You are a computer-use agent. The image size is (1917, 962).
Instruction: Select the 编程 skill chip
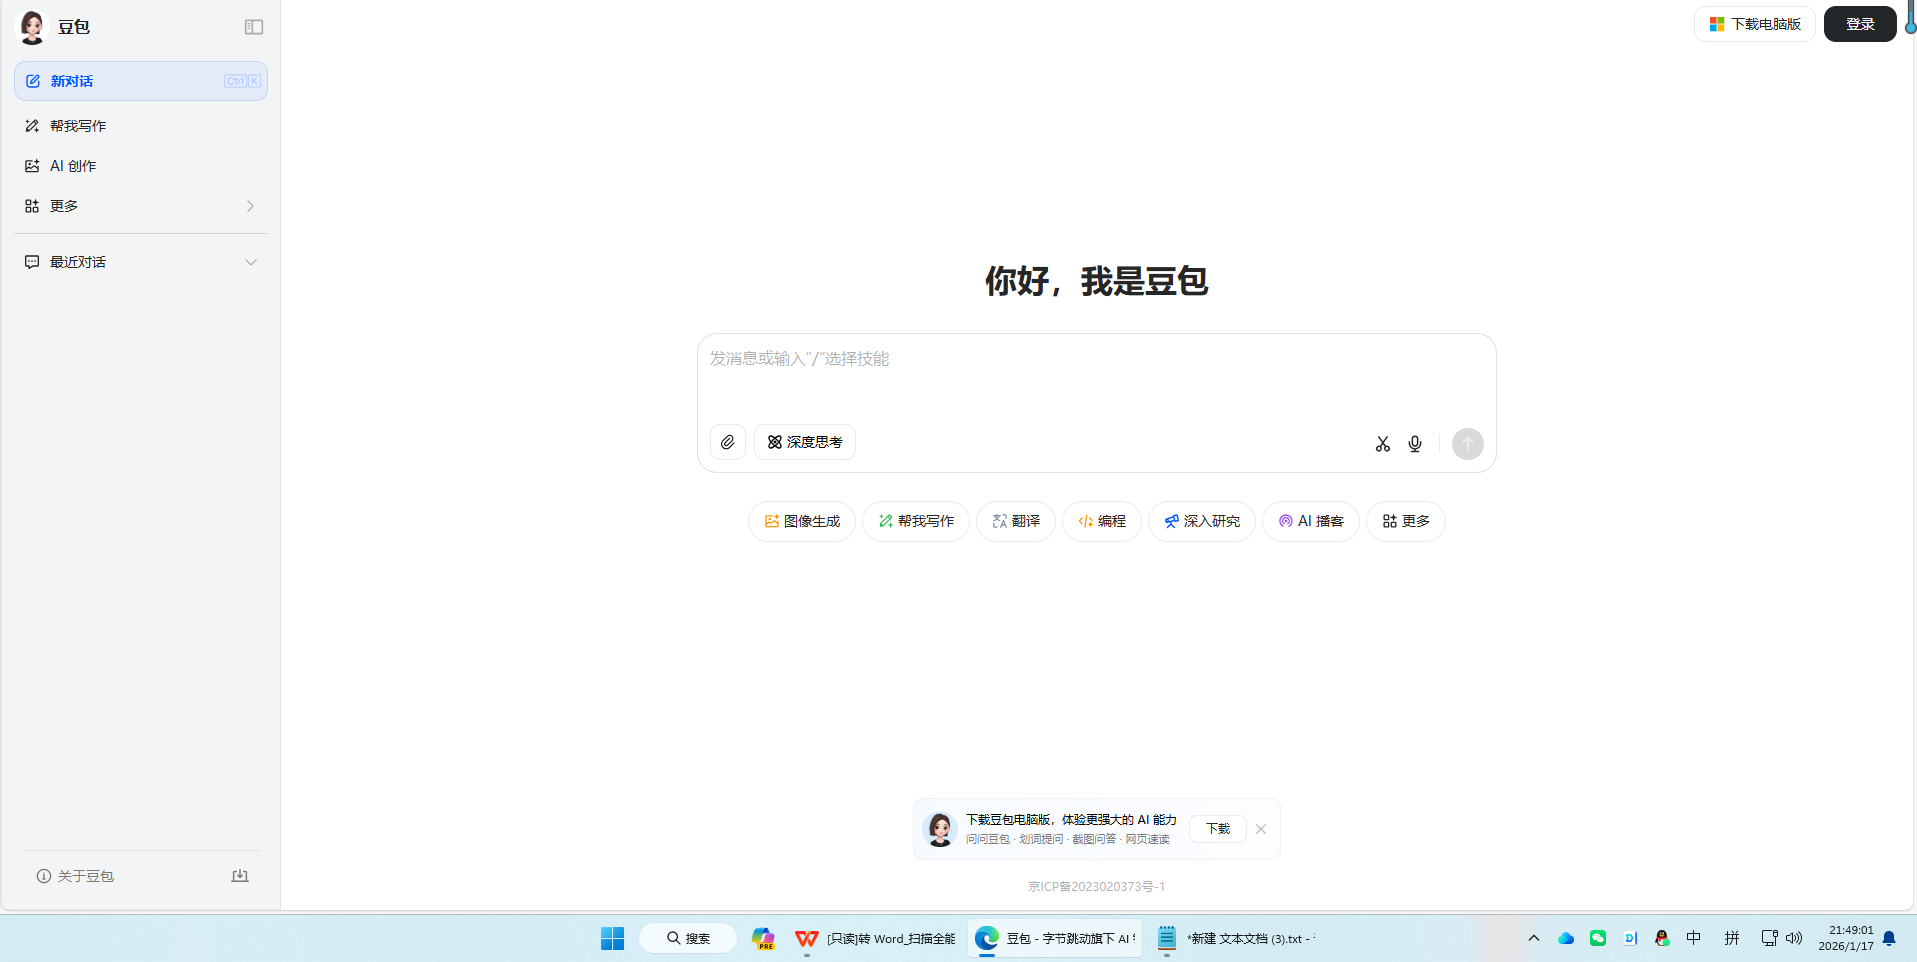point(1100,520)
